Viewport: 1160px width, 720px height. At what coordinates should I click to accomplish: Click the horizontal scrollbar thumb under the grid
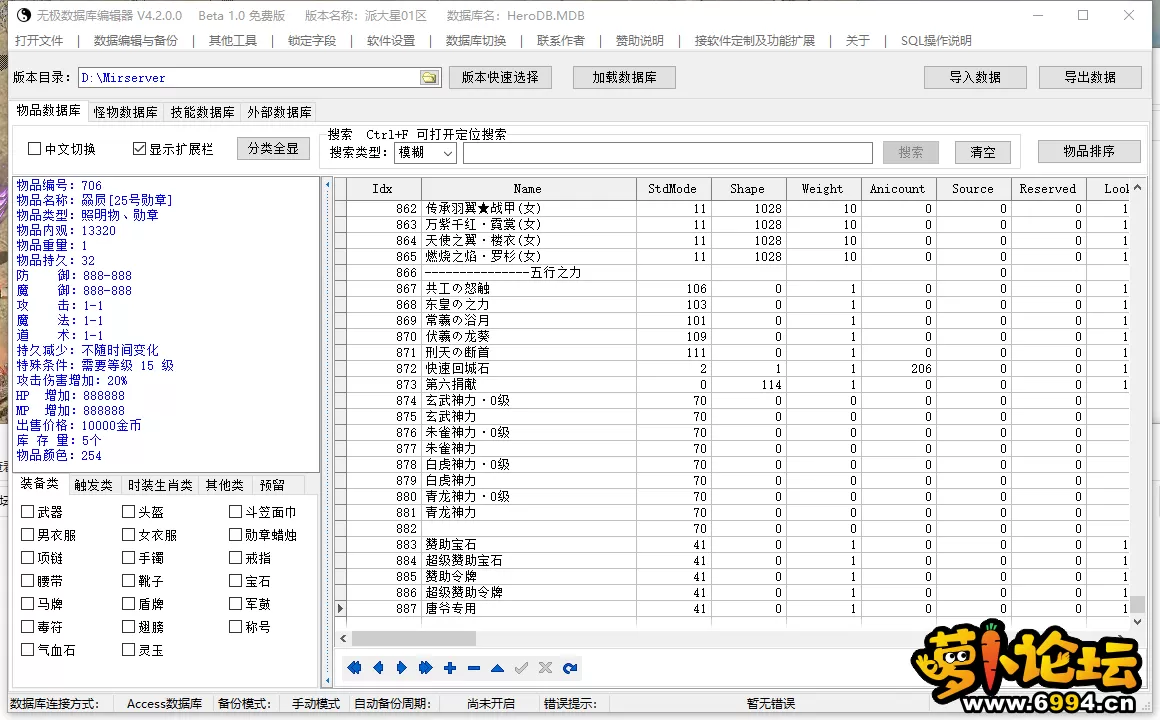click(x=414, y=638)
